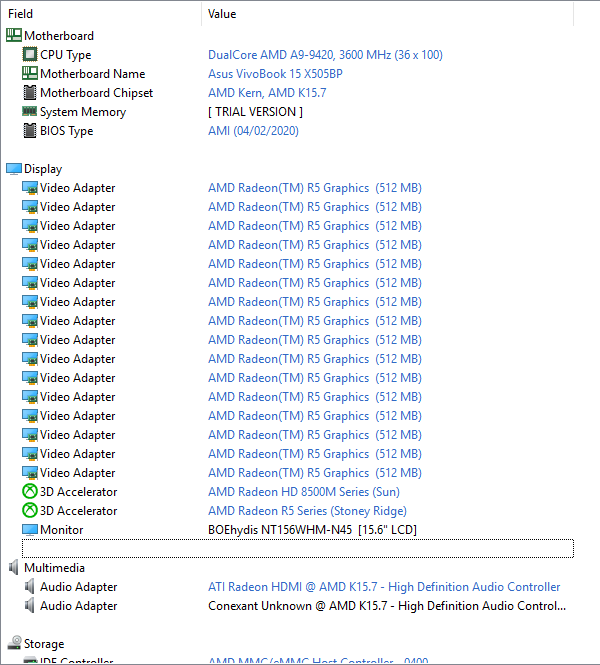Select the 3D Accelerator label of the Sun row
The height and width of the screenshot is (665, 600).
tap(78, 492)
